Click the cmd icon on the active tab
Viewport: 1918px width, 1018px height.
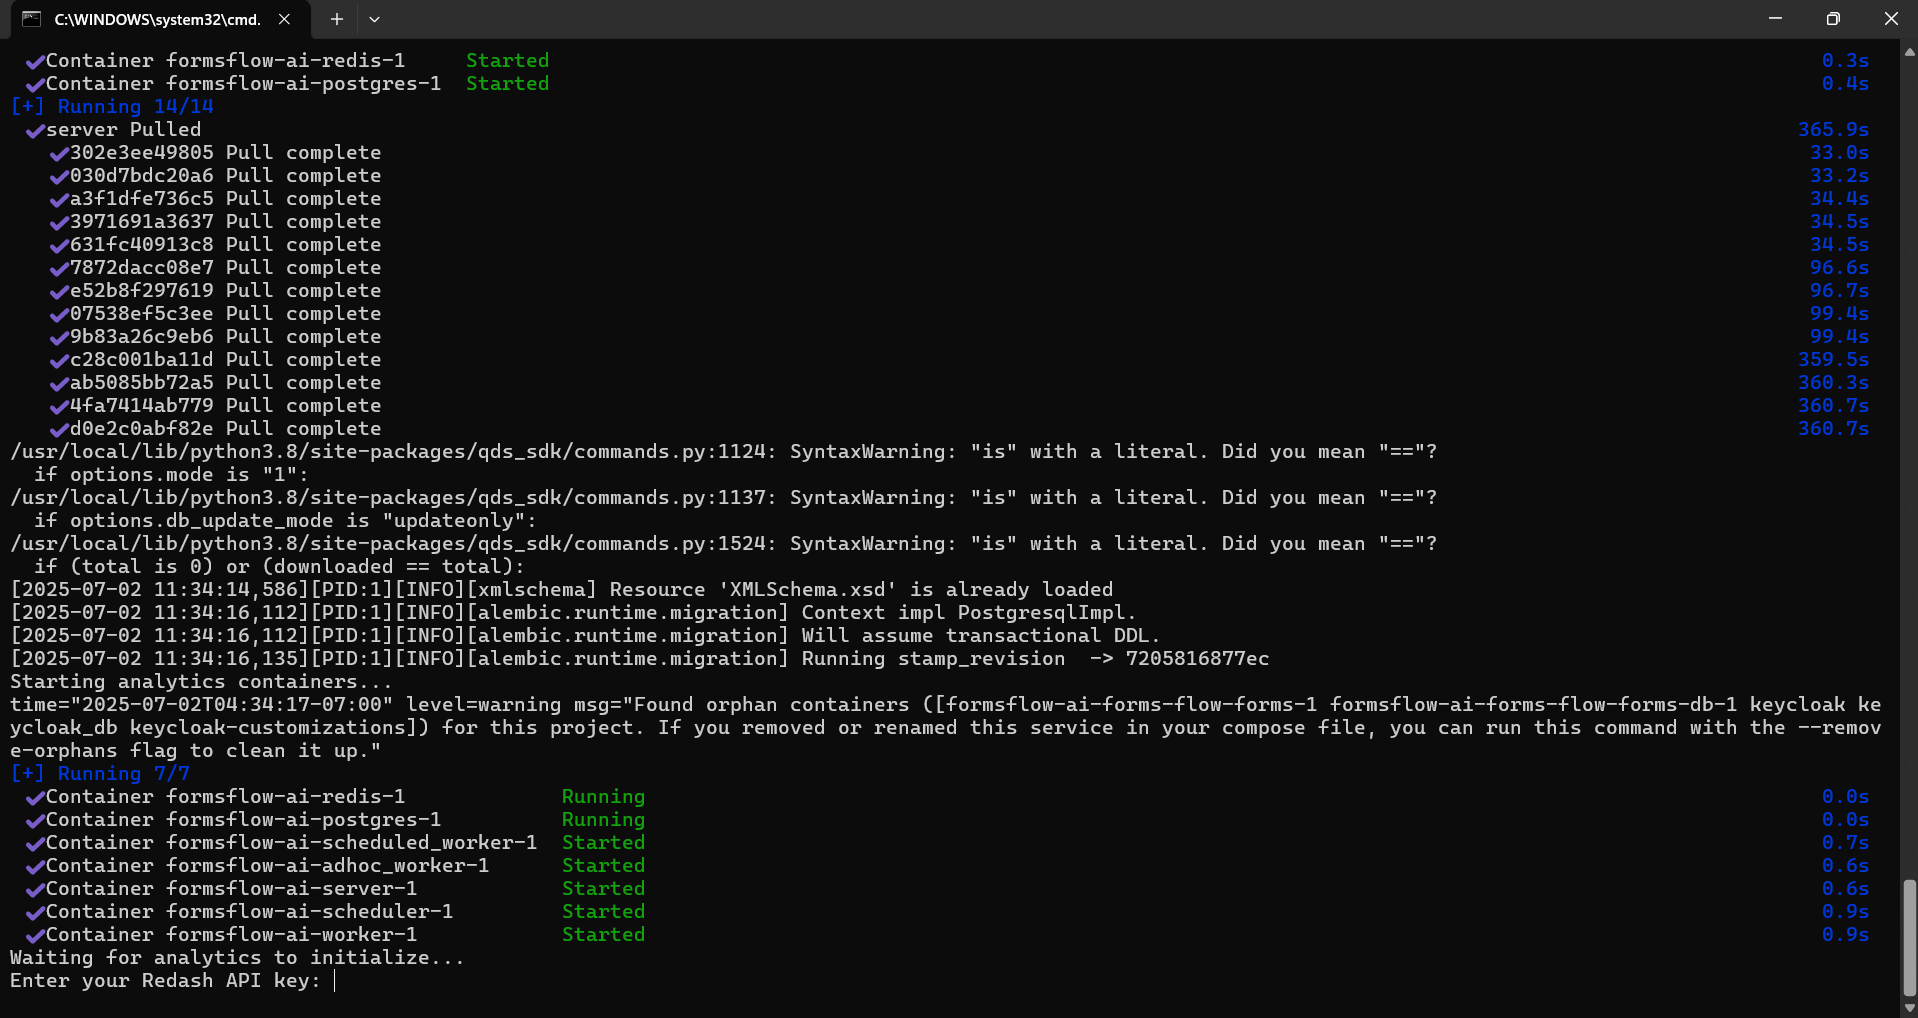tap(33, 19)
